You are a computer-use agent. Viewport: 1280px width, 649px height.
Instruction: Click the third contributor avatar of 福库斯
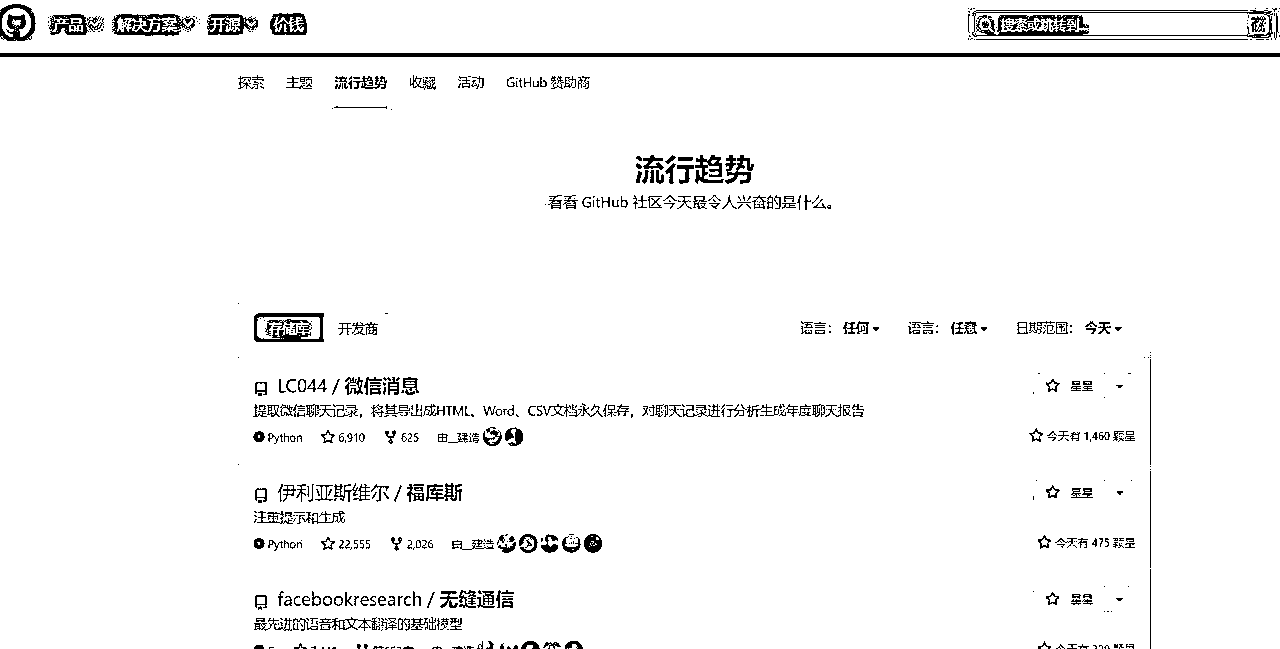click(x=550, y=544)
